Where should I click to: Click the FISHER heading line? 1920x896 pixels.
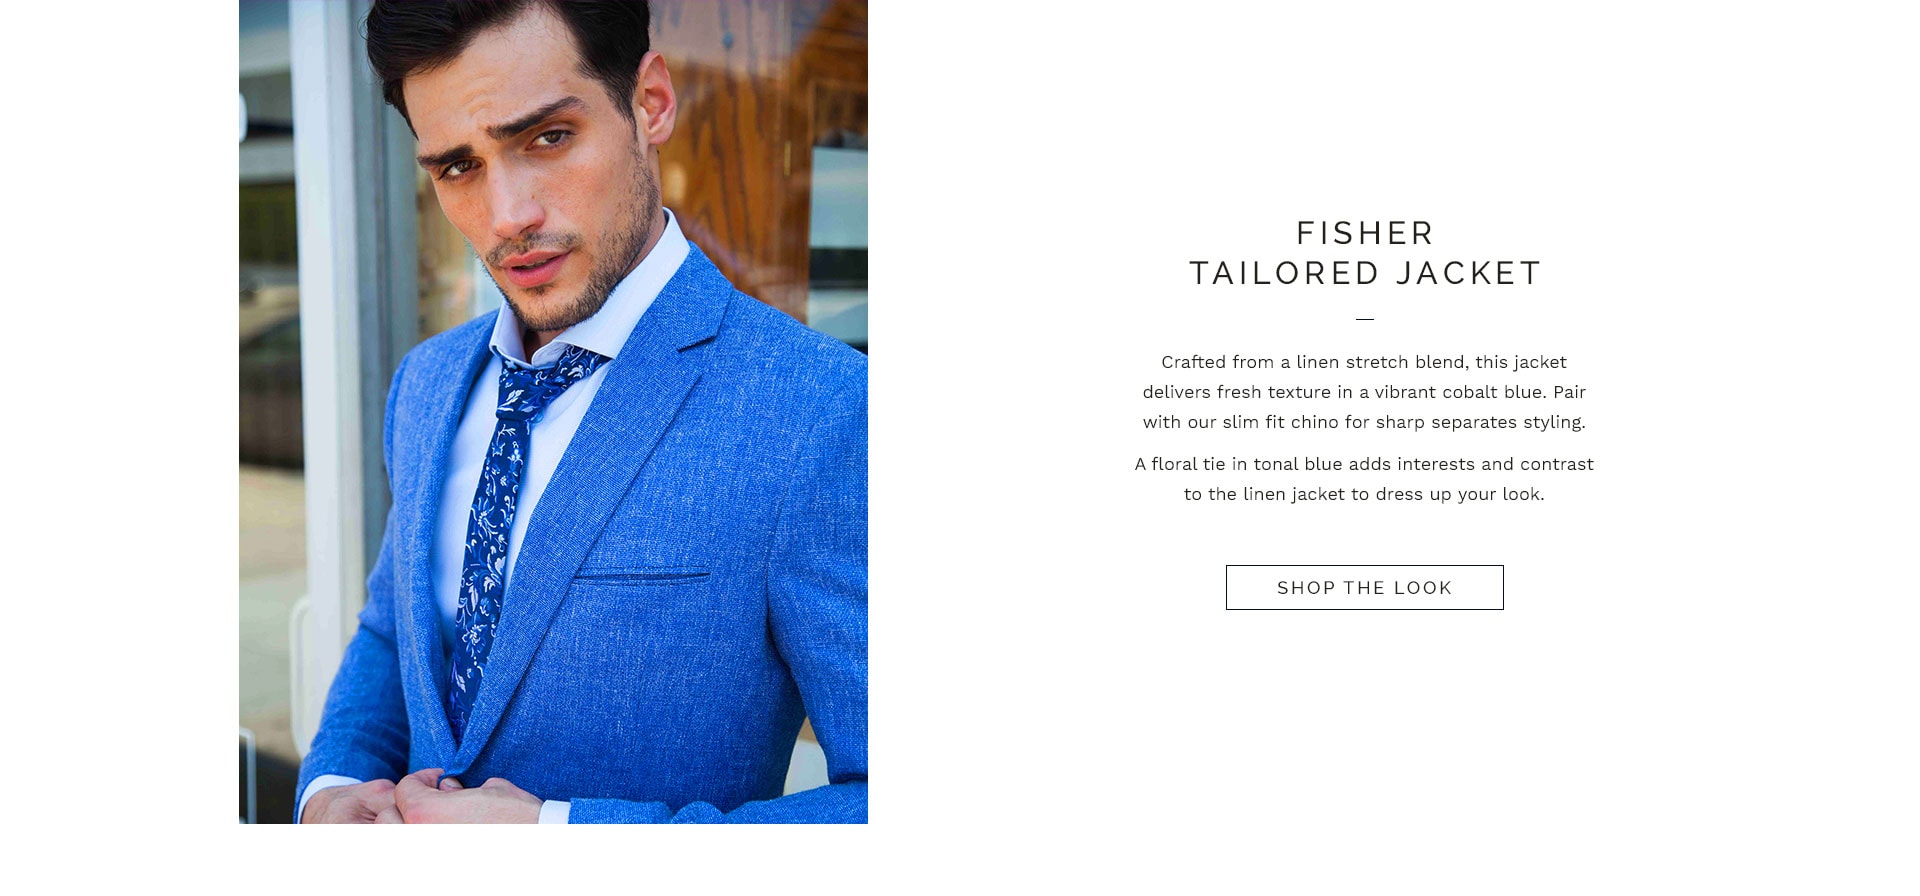(x=1365, y=233)
